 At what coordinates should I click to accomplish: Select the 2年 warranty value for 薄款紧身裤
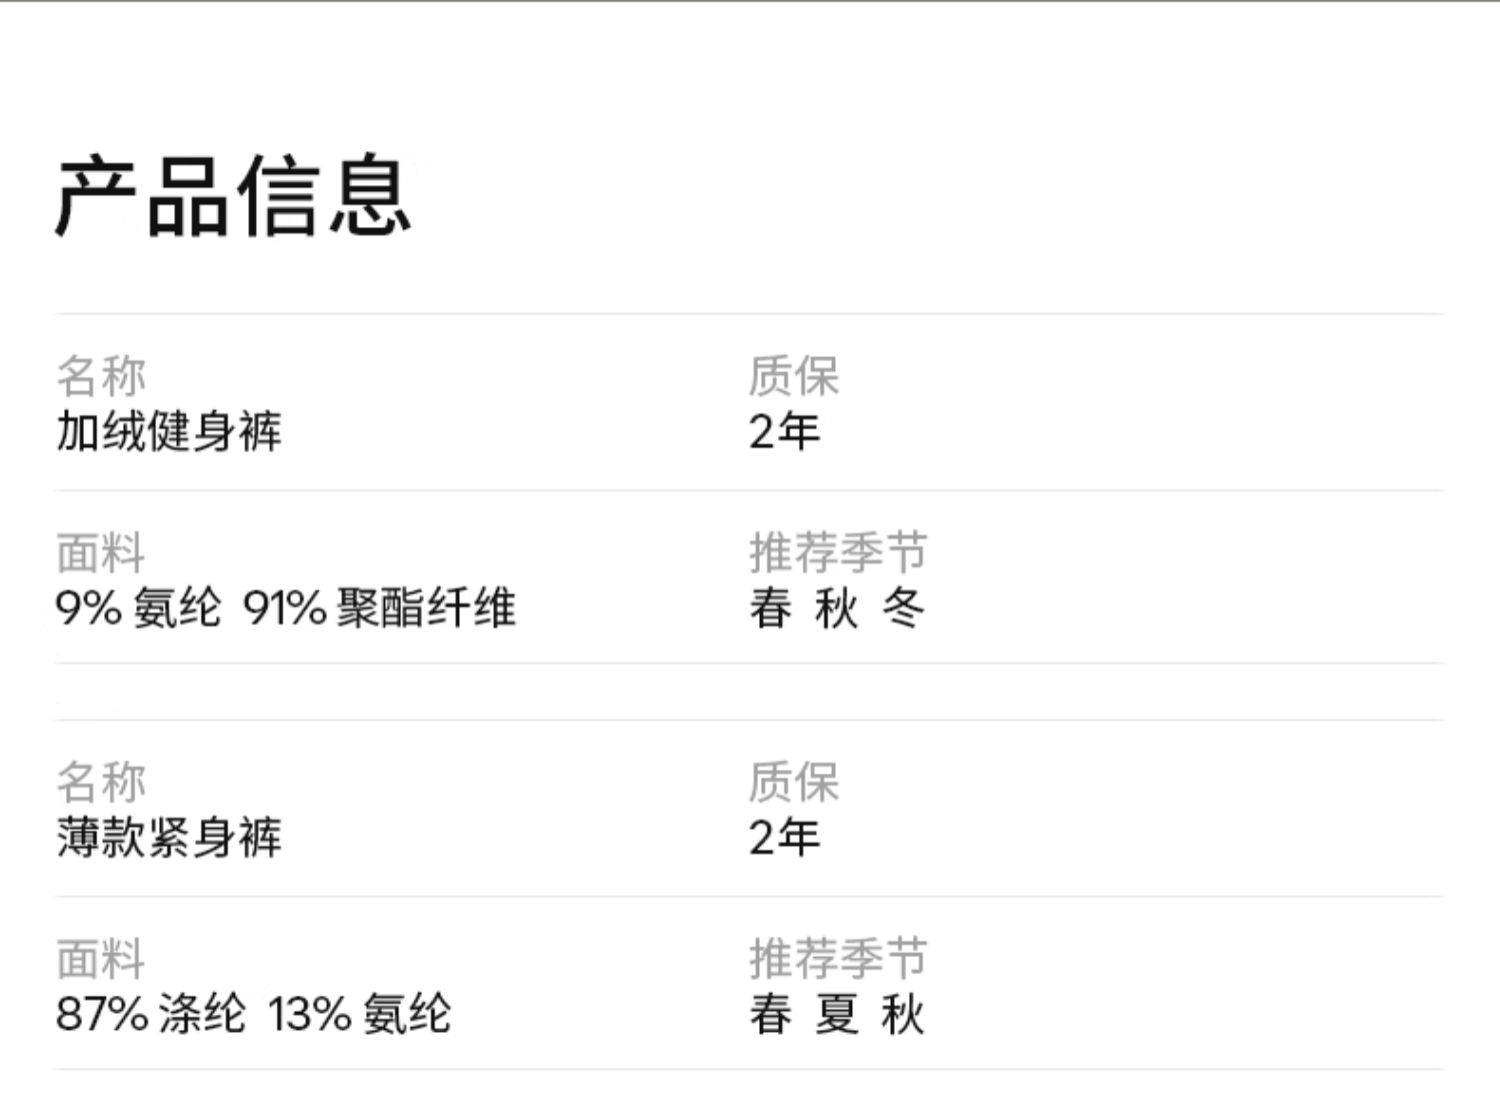tap(784, 837)
